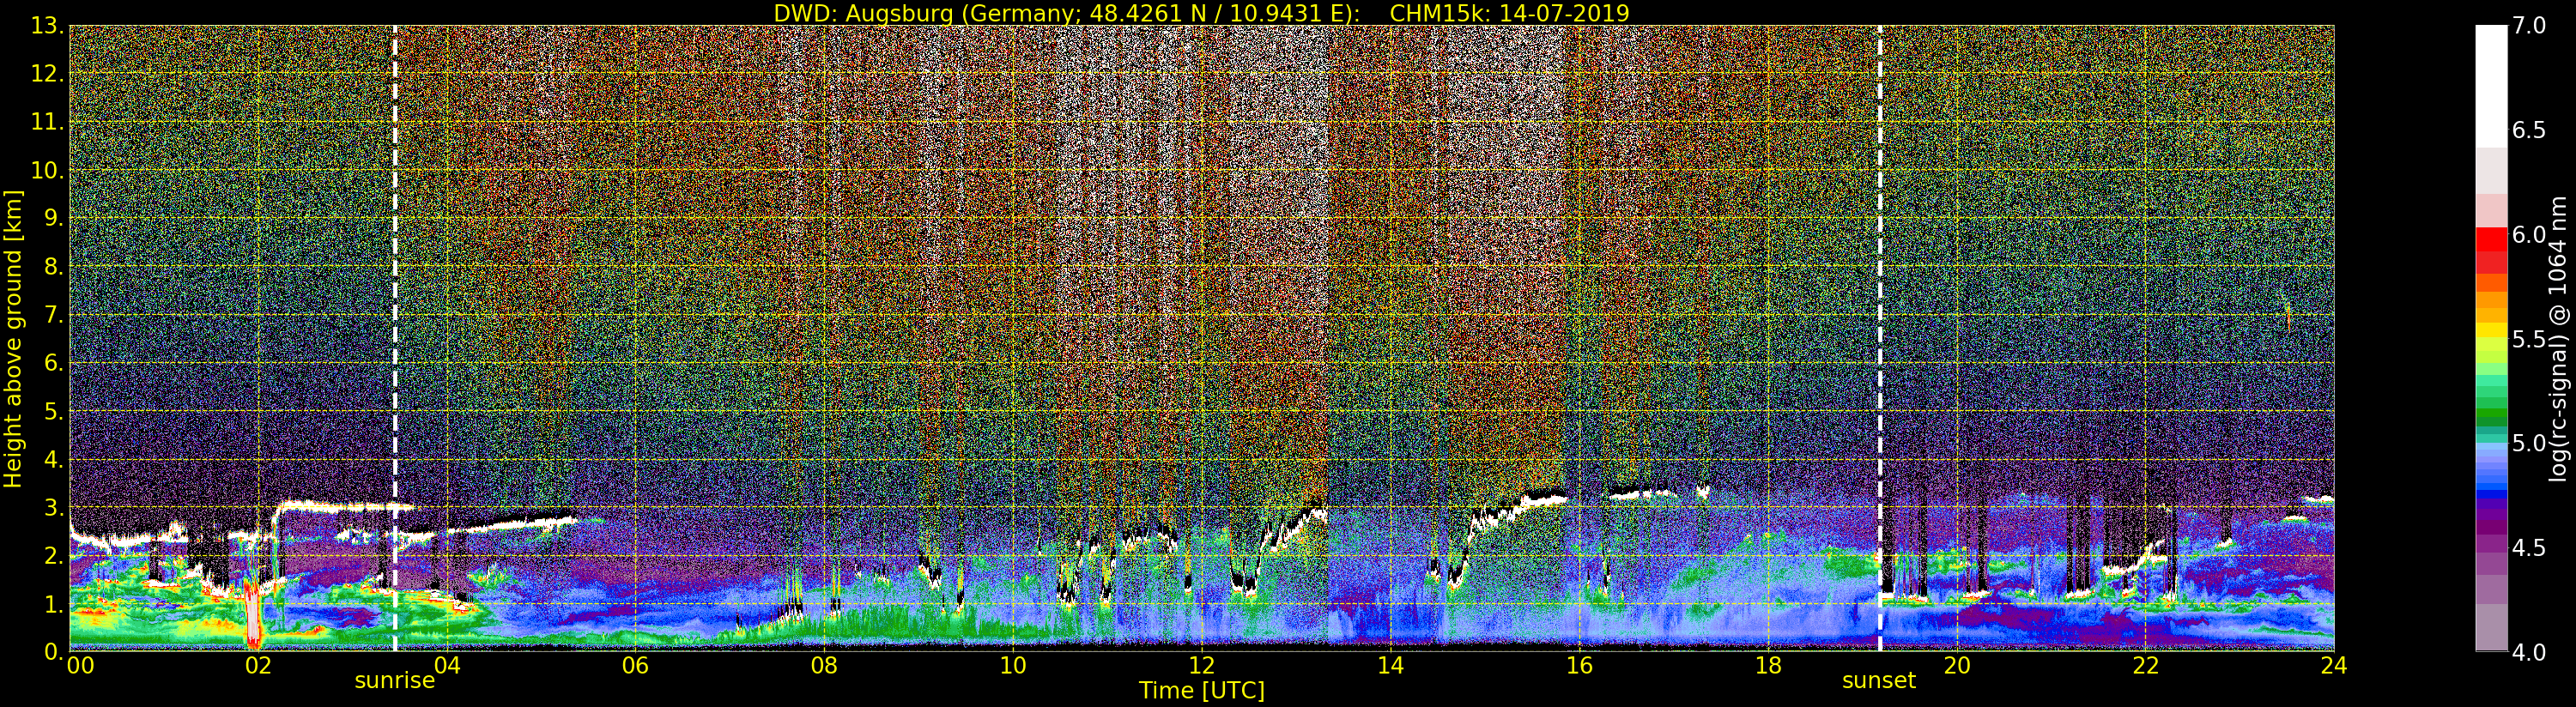Viewport: 2576px width, 707px height.
Task: Click the time-axis tick label '24'
Action: point(2334,665)
